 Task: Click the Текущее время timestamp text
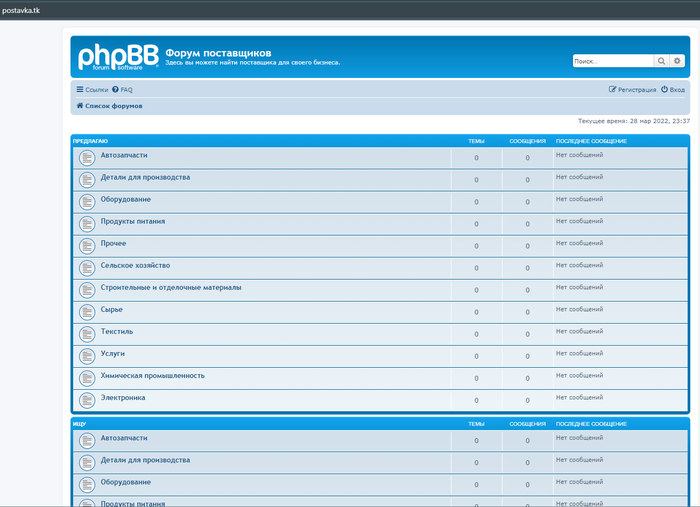click(634, 121)
